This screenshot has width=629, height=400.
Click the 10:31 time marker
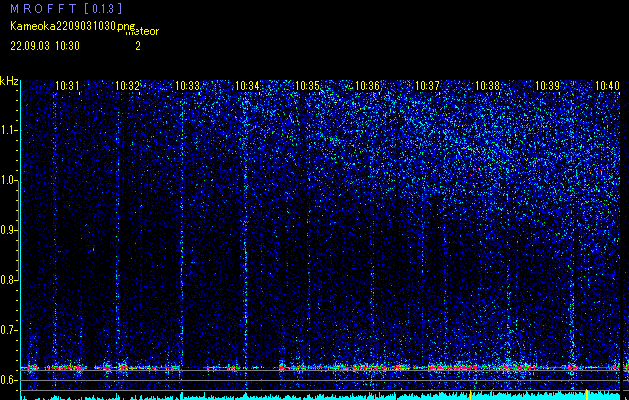point(67,85)
